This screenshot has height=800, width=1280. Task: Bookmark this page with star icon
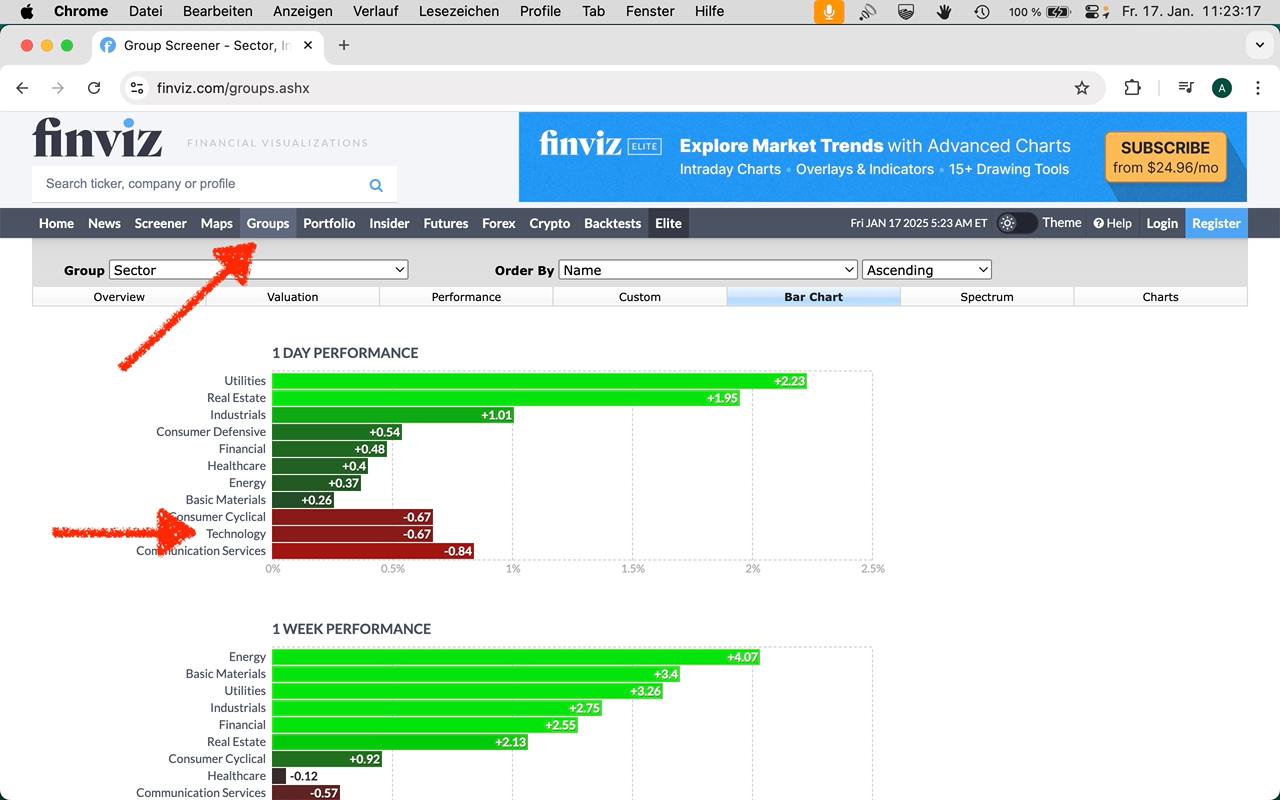(x=1081, y=88)
